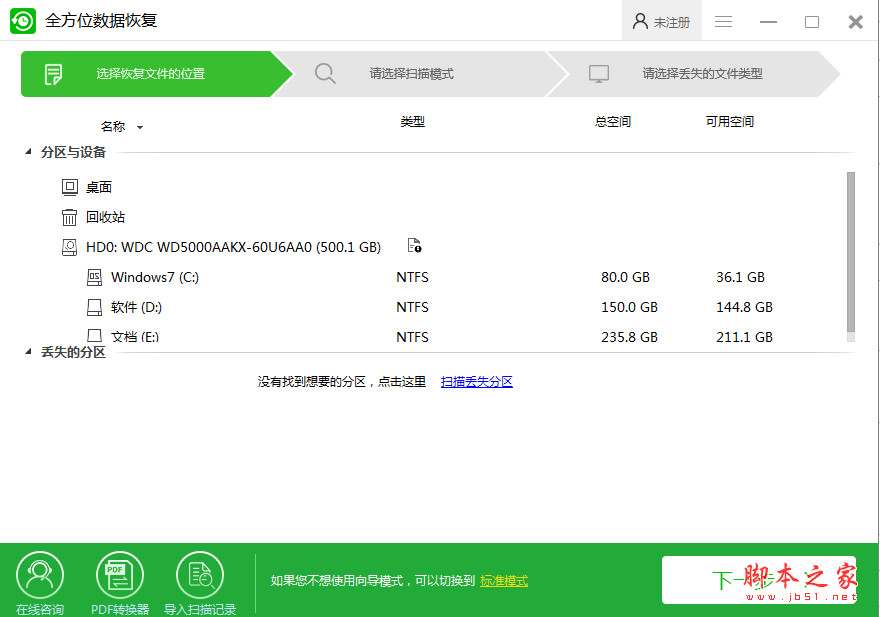Click the Windows7 (C:) drive icon
This screenshot has height=617, width=880.
coord(95,277)
